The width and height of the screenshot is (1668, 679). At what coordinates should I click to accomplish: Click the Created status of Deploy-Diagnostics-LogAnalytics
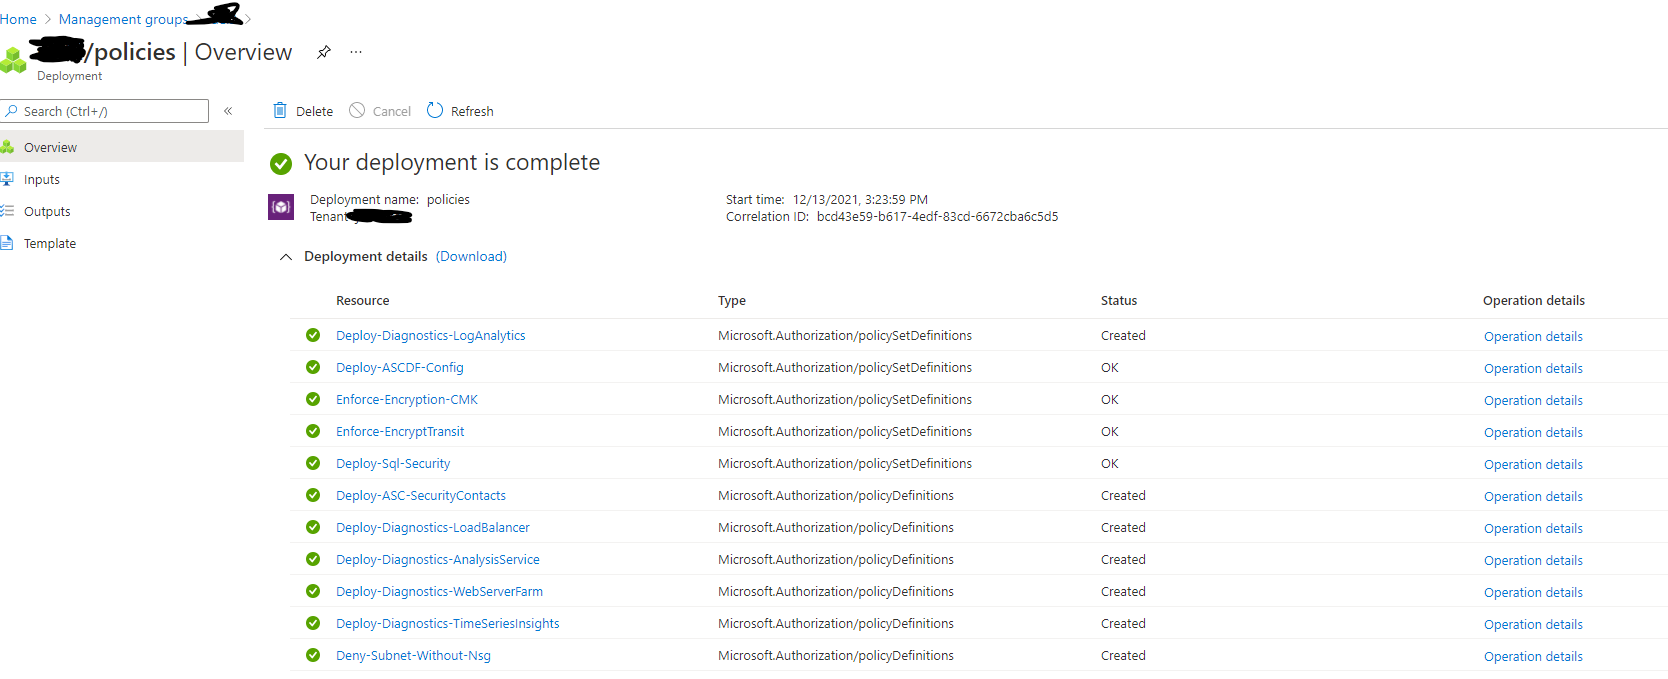click(1123, 335)
